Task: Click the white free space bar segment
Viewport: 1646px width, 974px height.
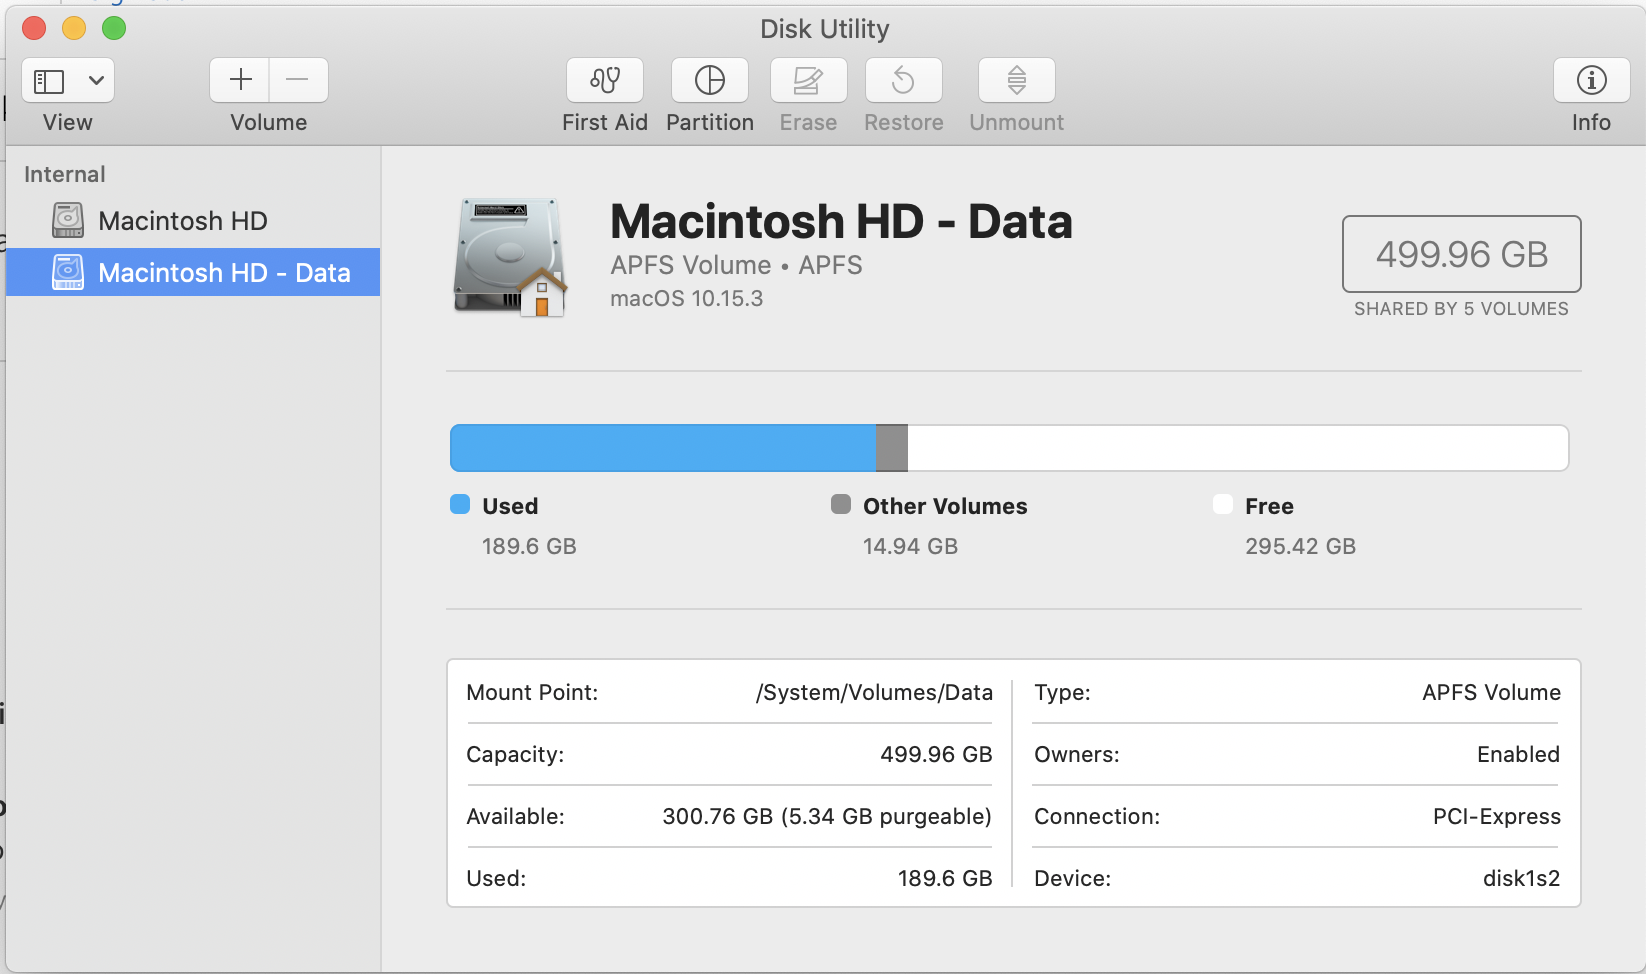Action: point(1238,448)
